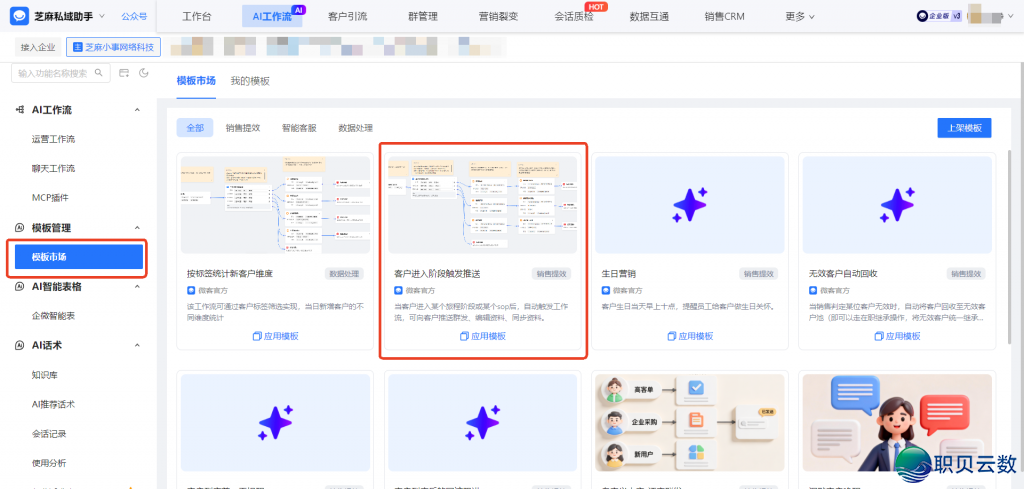Click the 上架模板 button
This screenshot has width=1024, height=489.
point(964,128)
